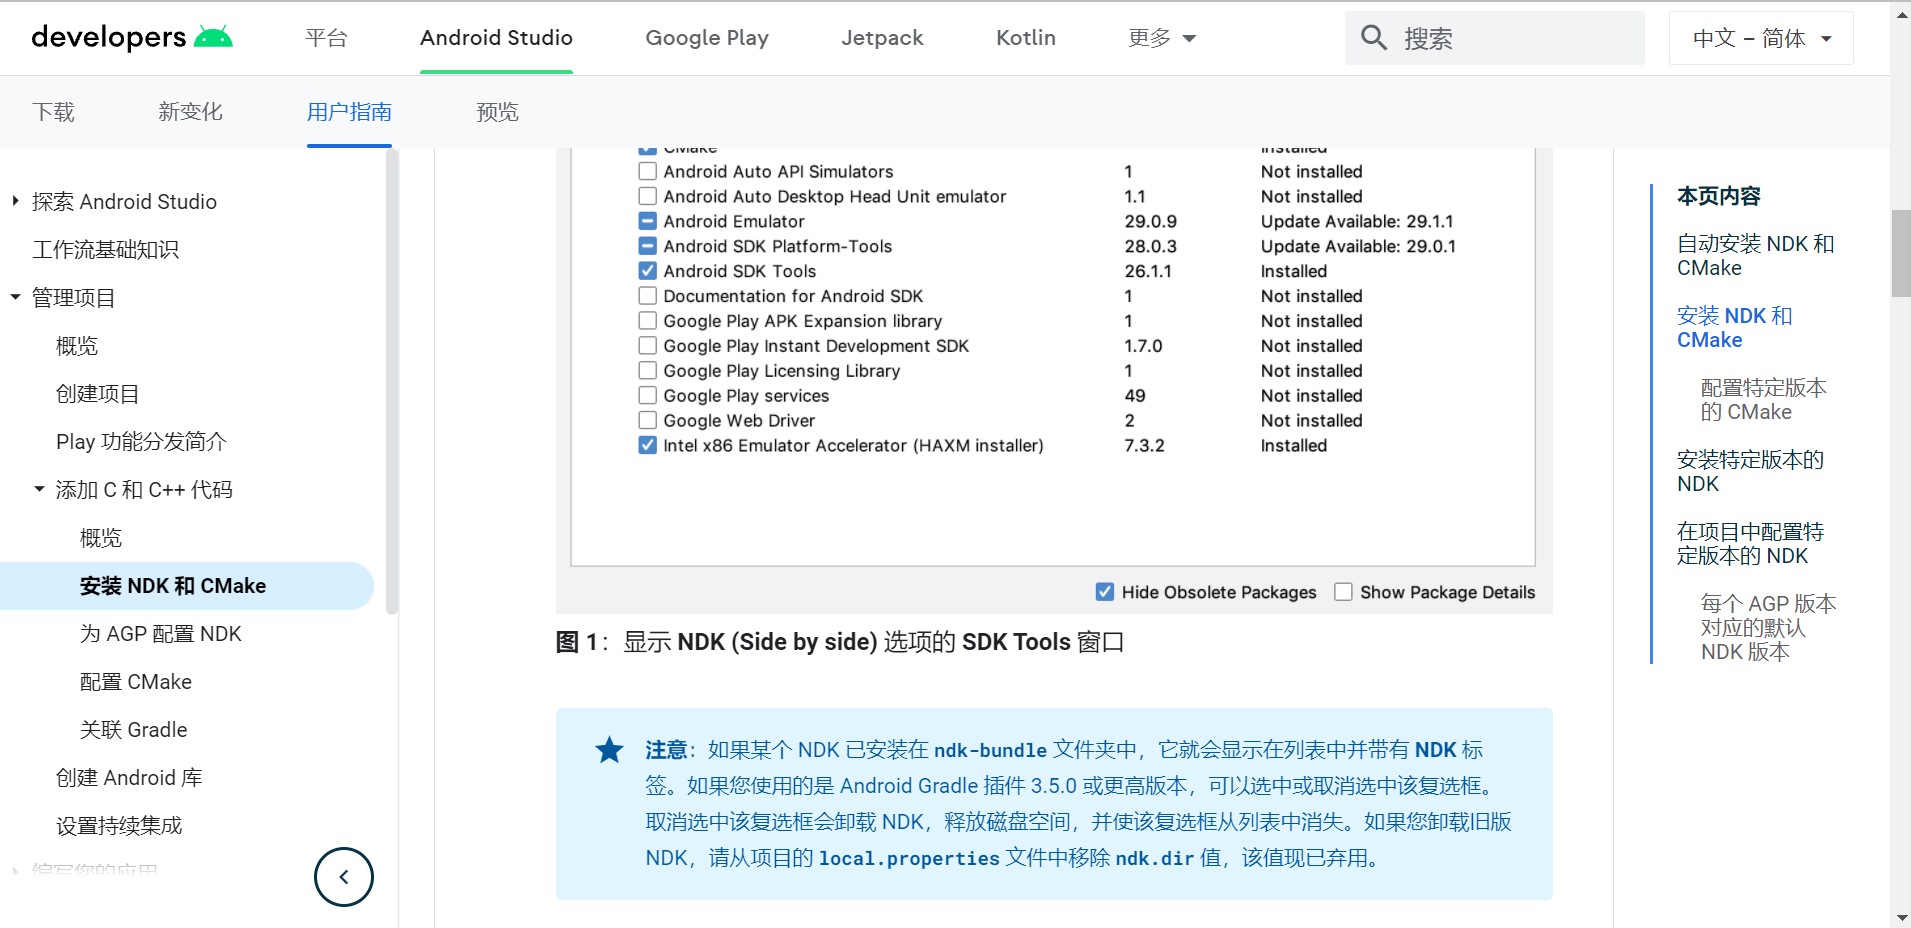Enable Show Package Details

click(x=1343, y=592)
